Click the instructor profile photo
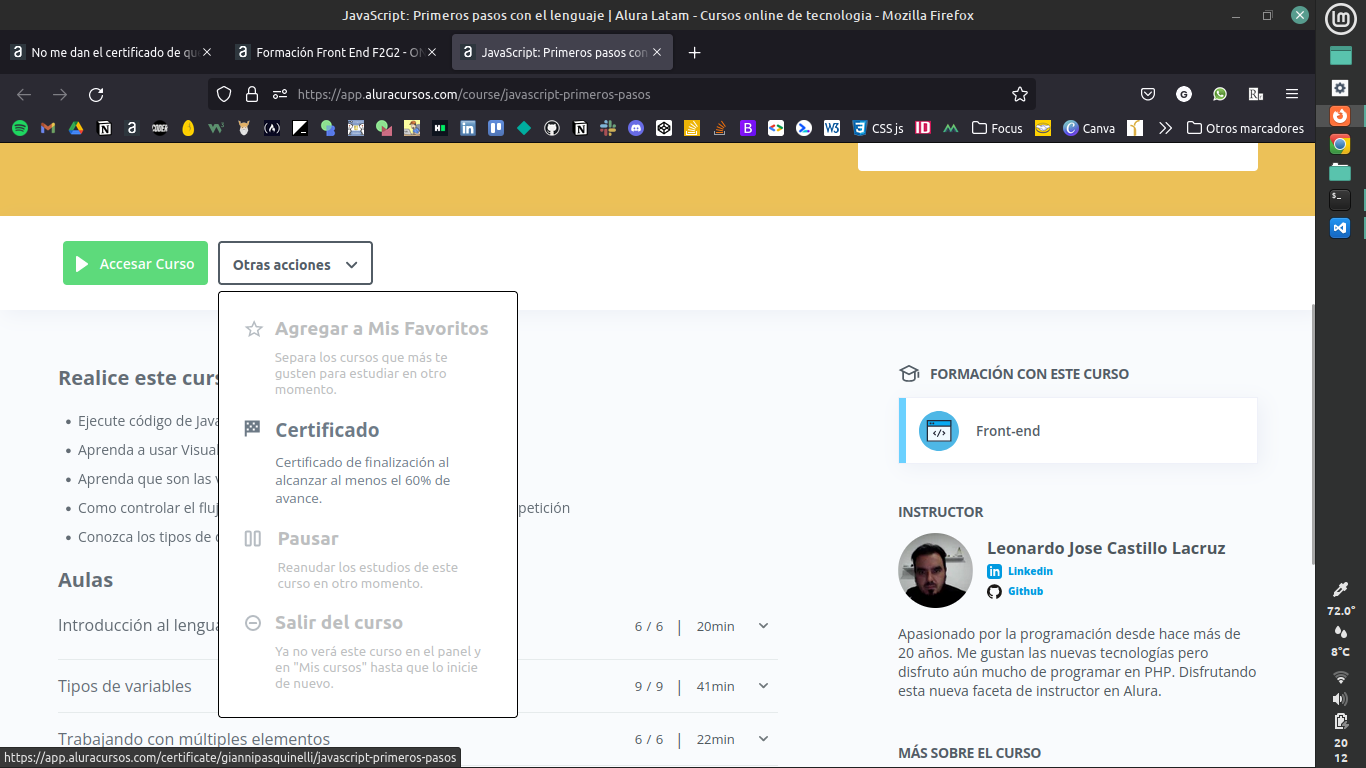Screen dimensions: 1366x768 point(935,570)
